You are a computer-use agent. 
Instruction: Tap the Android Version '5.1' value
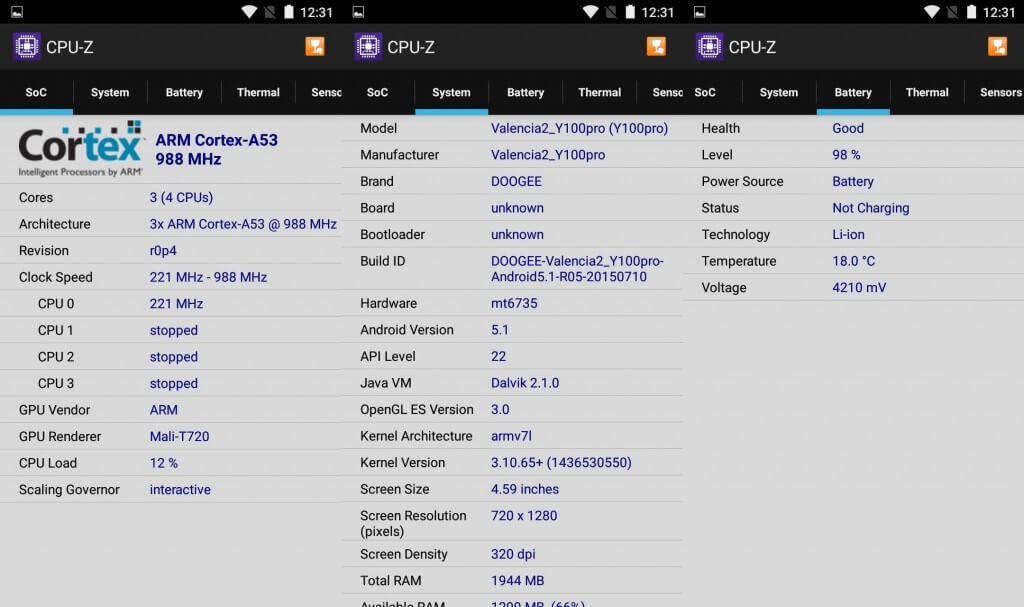[x=500, y=330]
